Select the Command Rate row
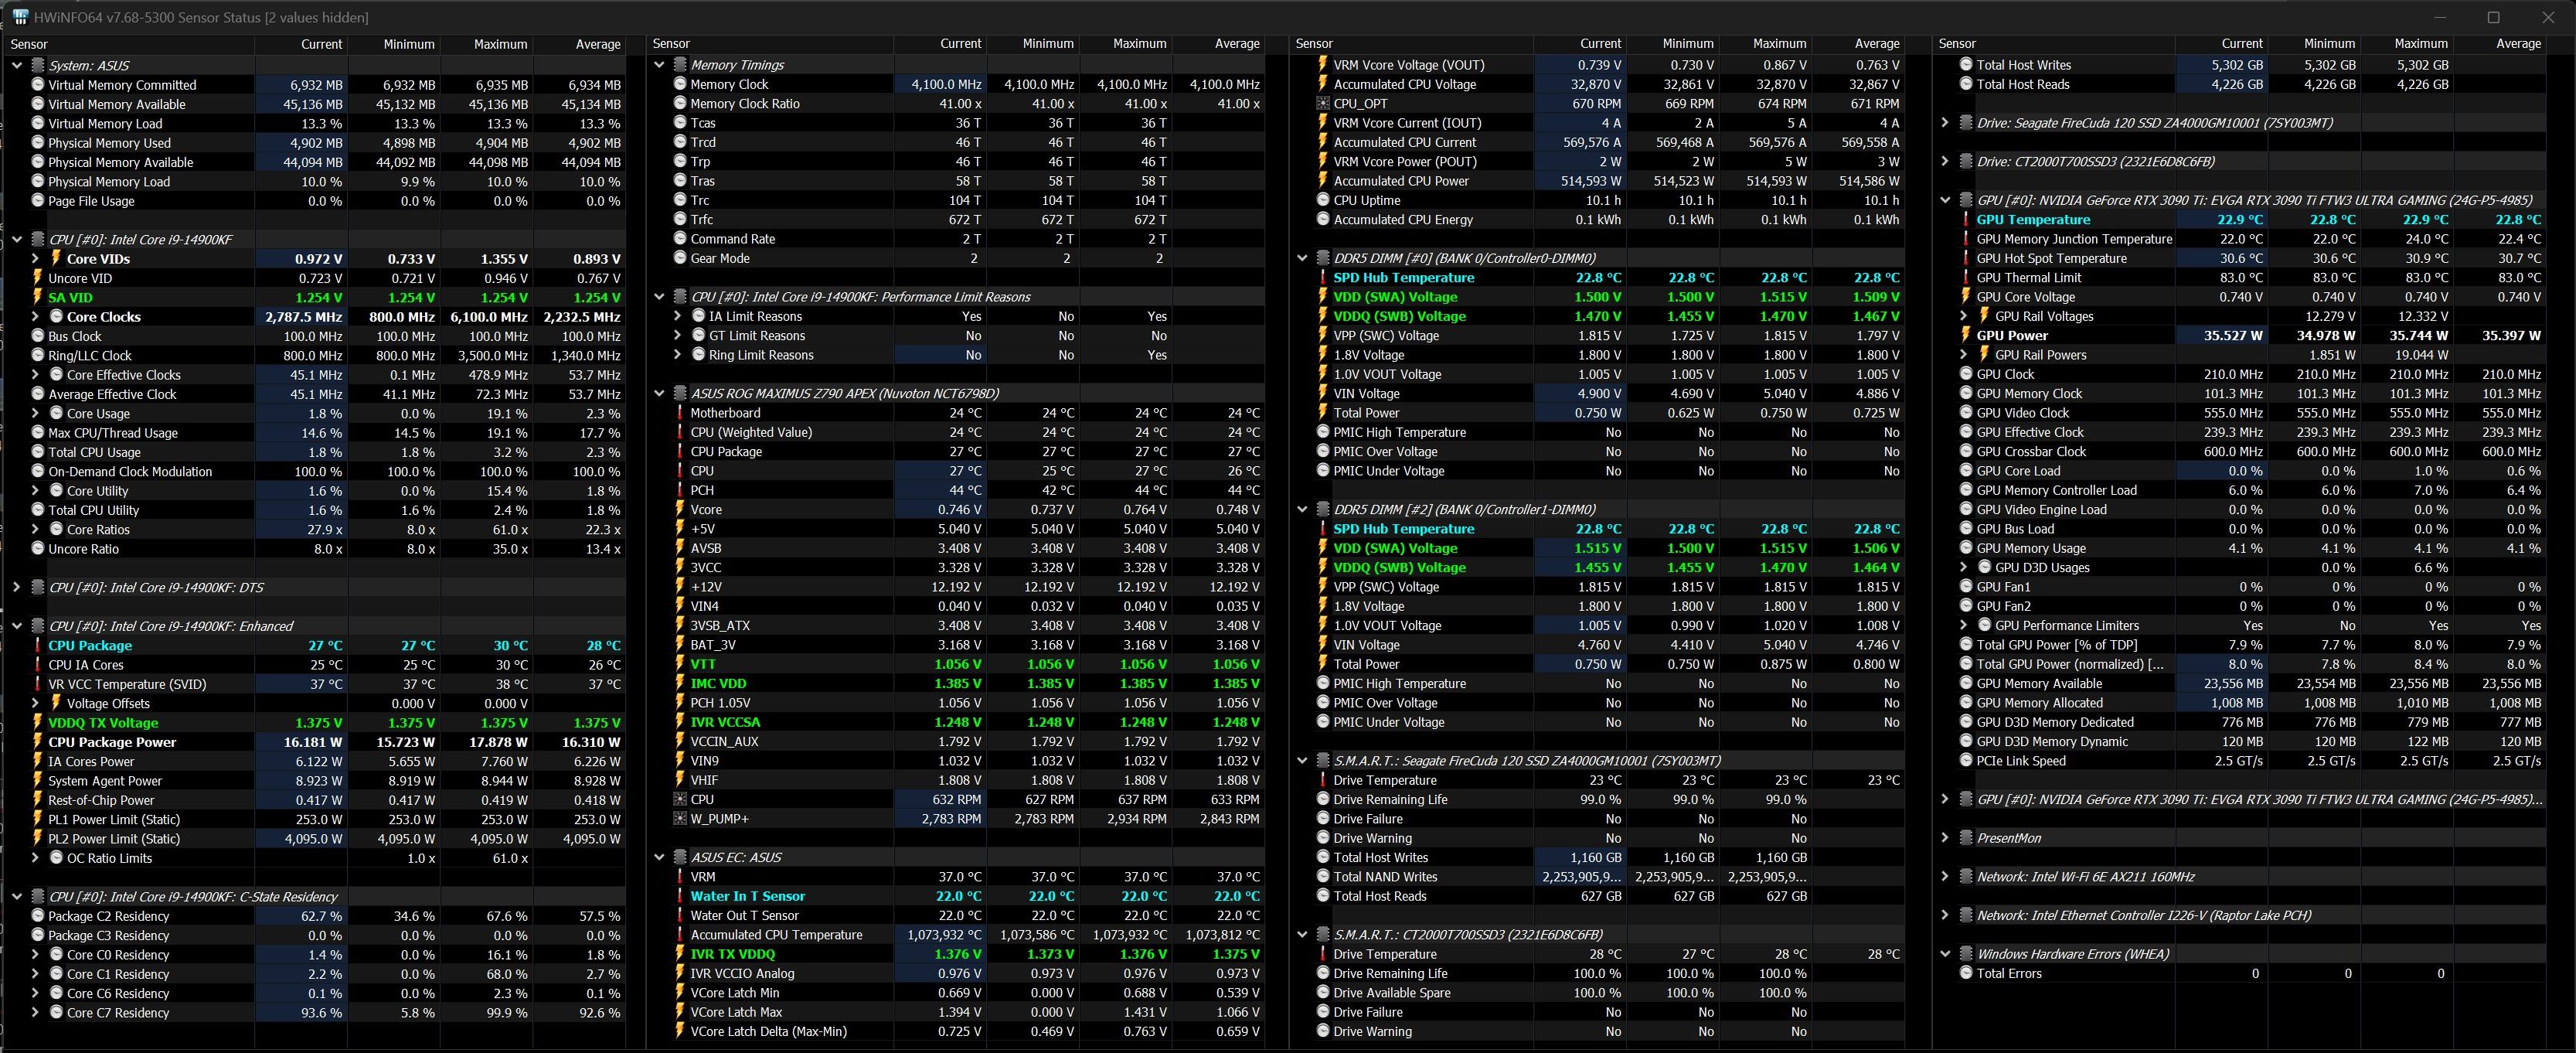The height and width of the screenshot is (1053, 2576). (x=958, y=239)
